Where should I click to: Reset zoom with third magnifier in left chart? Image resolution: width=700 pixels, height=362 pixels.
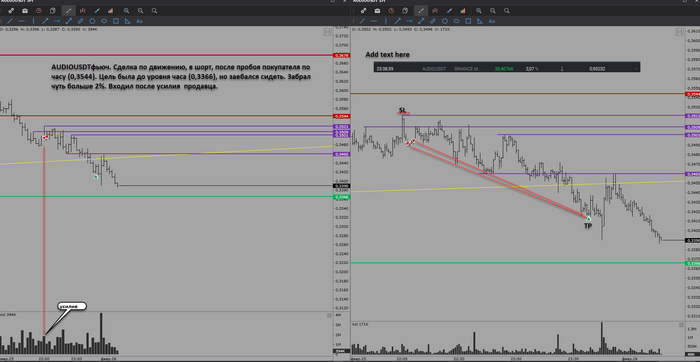point(154,10)
